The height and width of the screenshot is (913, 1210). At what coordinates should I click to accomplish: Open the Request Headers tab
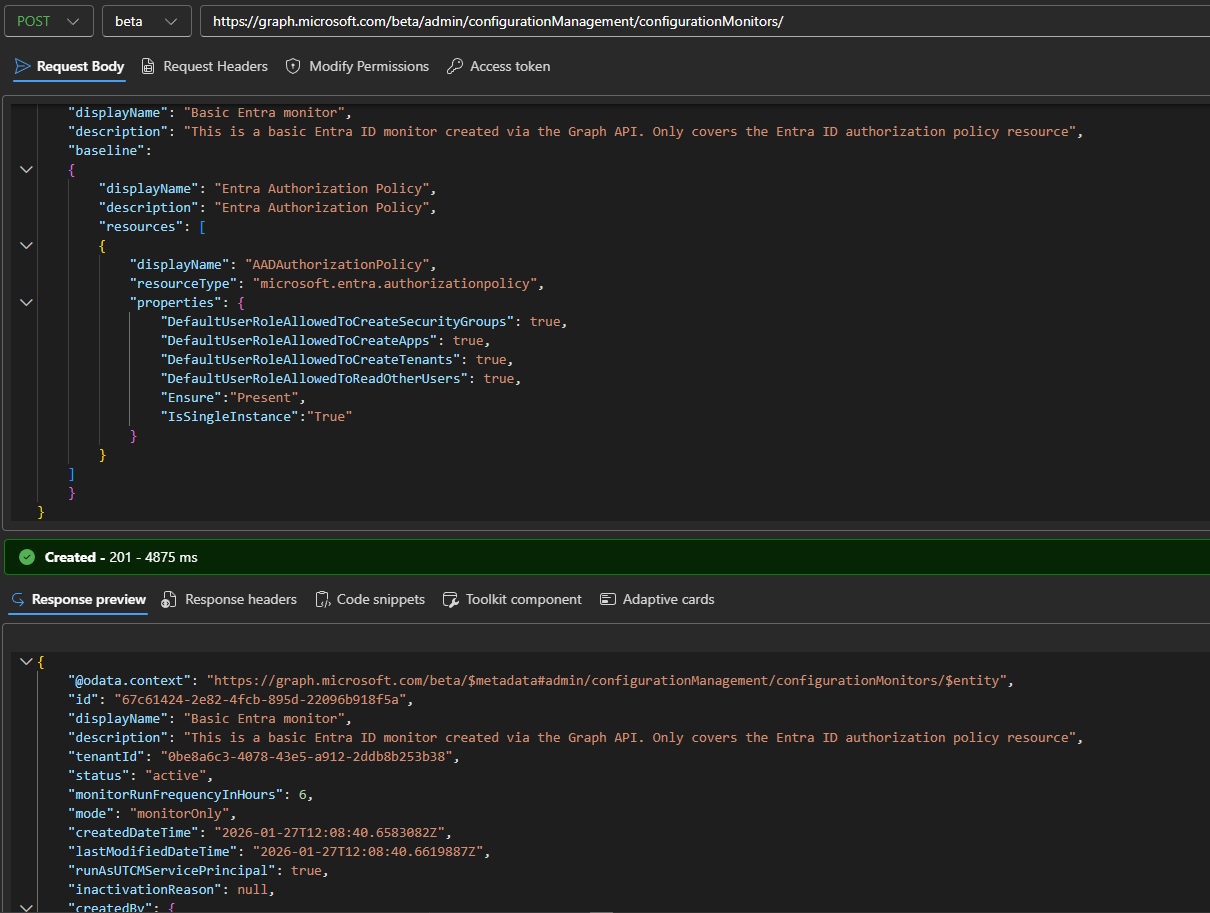point(215,66)
